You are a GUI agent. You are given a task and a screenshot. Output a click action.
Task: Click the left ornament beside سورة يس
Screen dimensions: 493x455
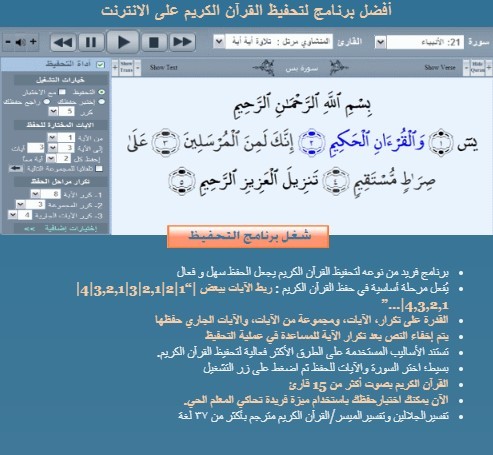click(x=264, y=68)
